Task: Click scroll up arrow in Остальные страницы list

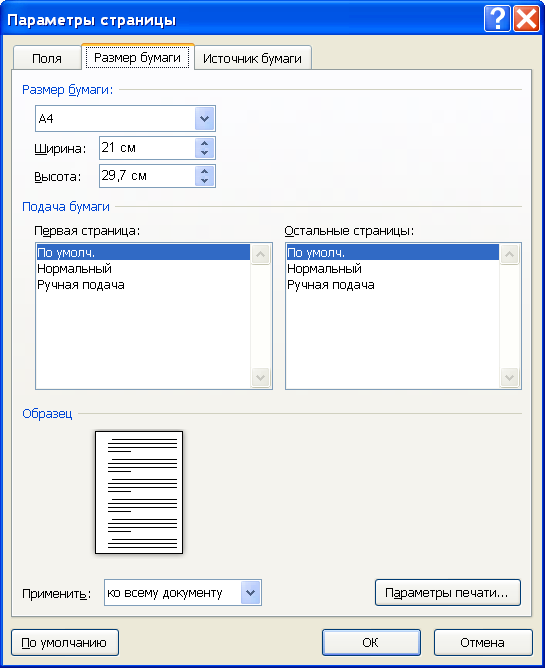Action: 509,254
